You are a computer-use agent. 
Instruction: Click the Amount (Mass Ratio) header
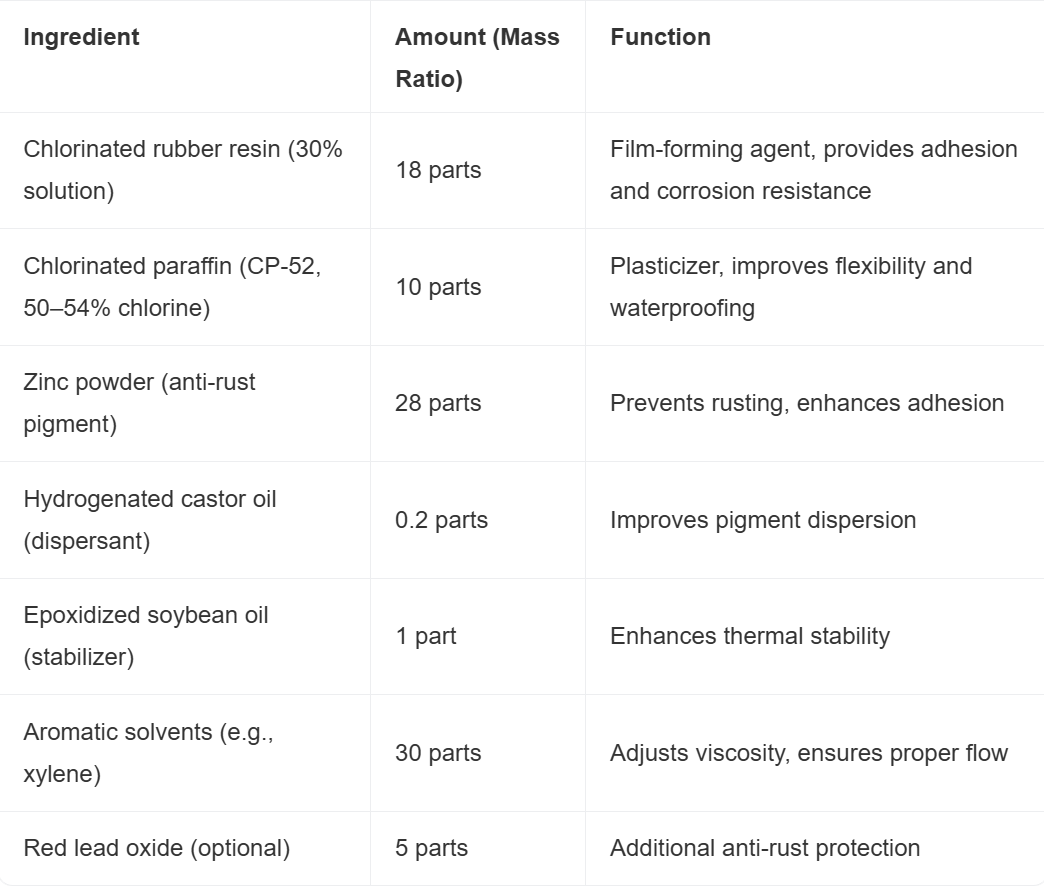point(477,58)
